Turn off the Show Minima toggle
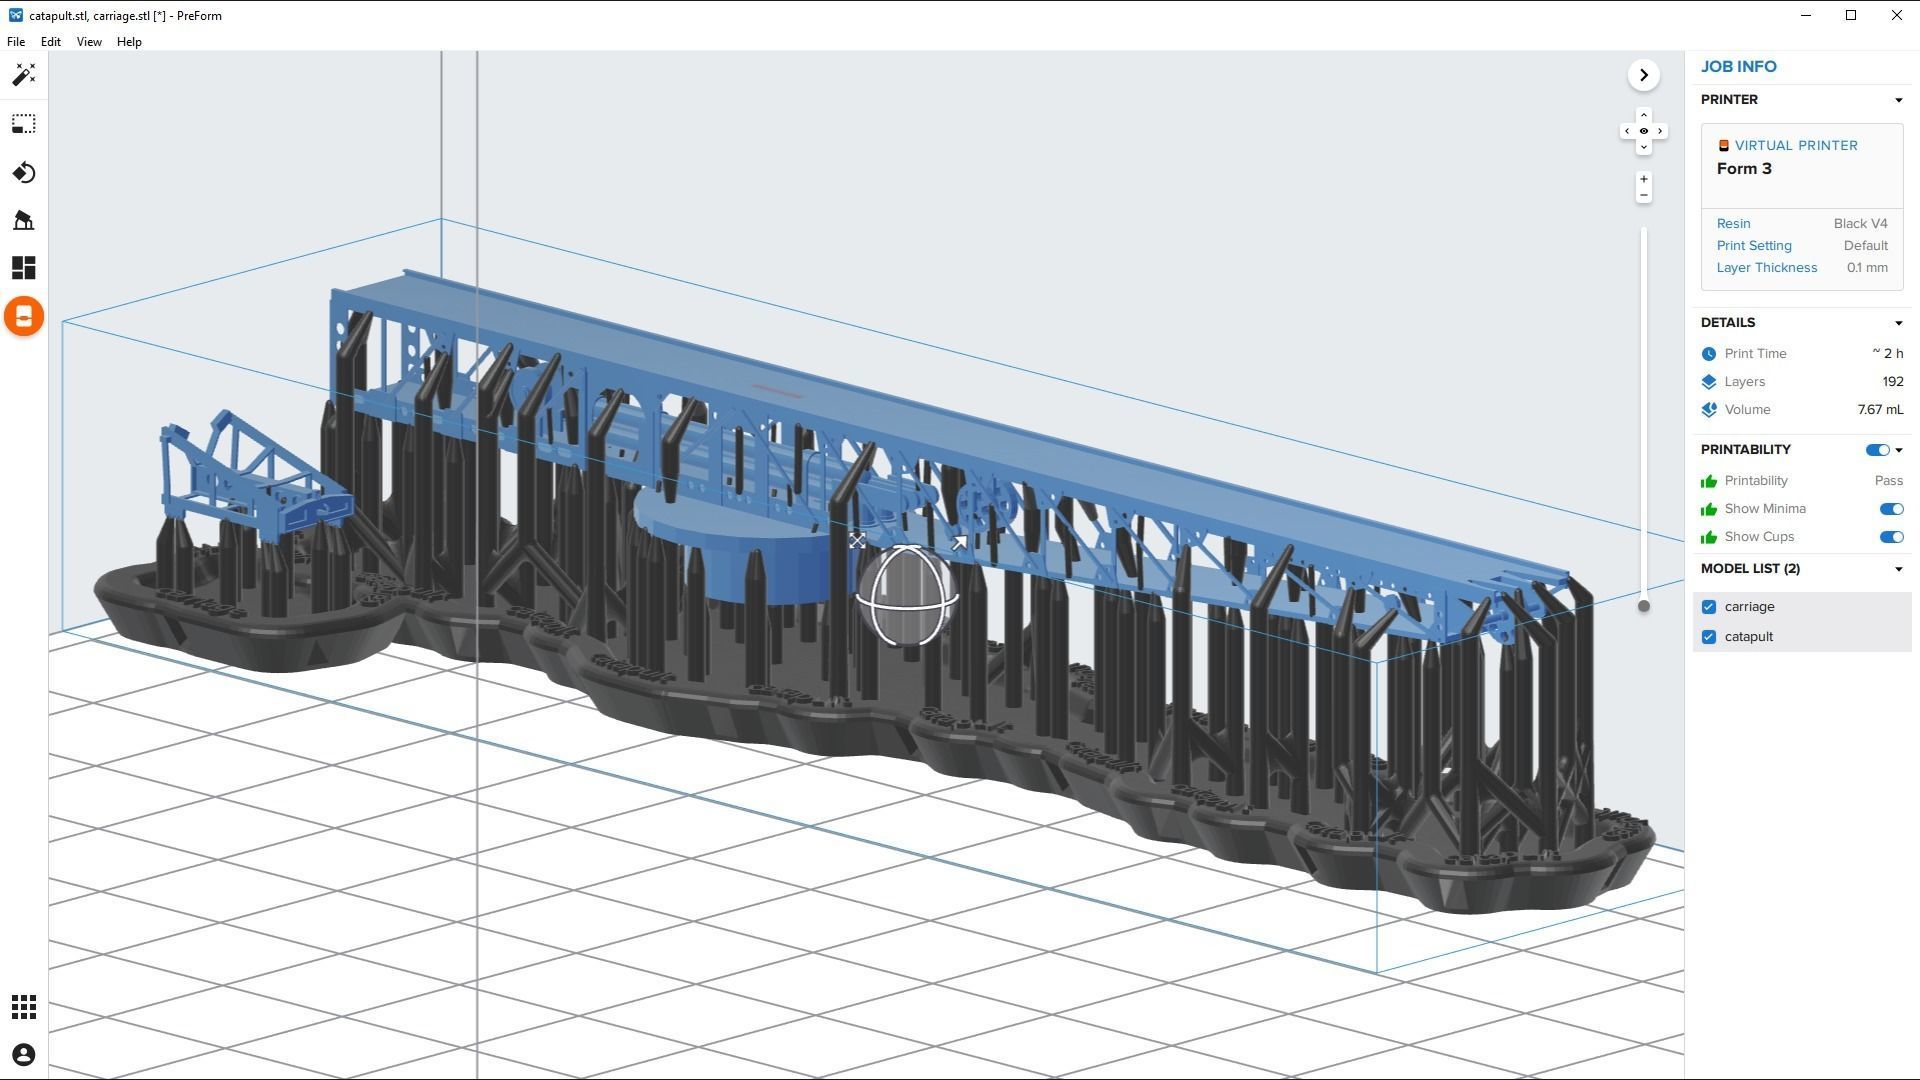 tap(1890, 509)
